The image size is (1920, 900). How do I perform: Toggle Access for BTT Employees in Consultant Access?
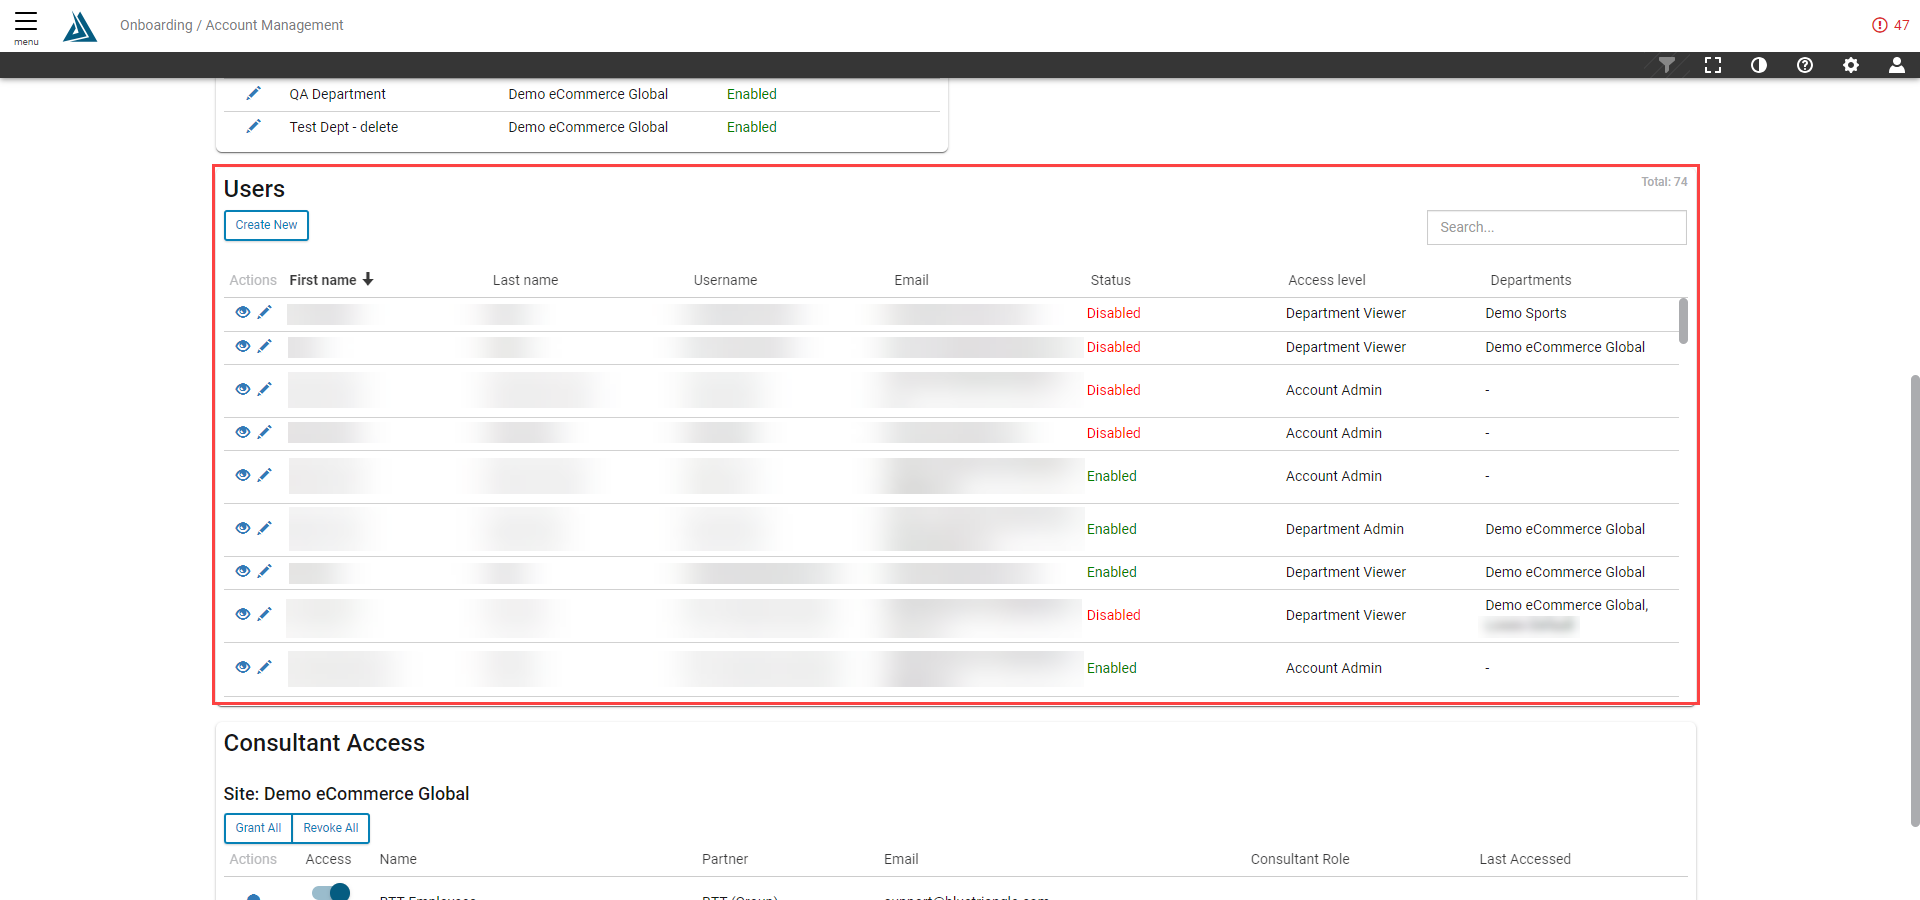coord(329,891)
